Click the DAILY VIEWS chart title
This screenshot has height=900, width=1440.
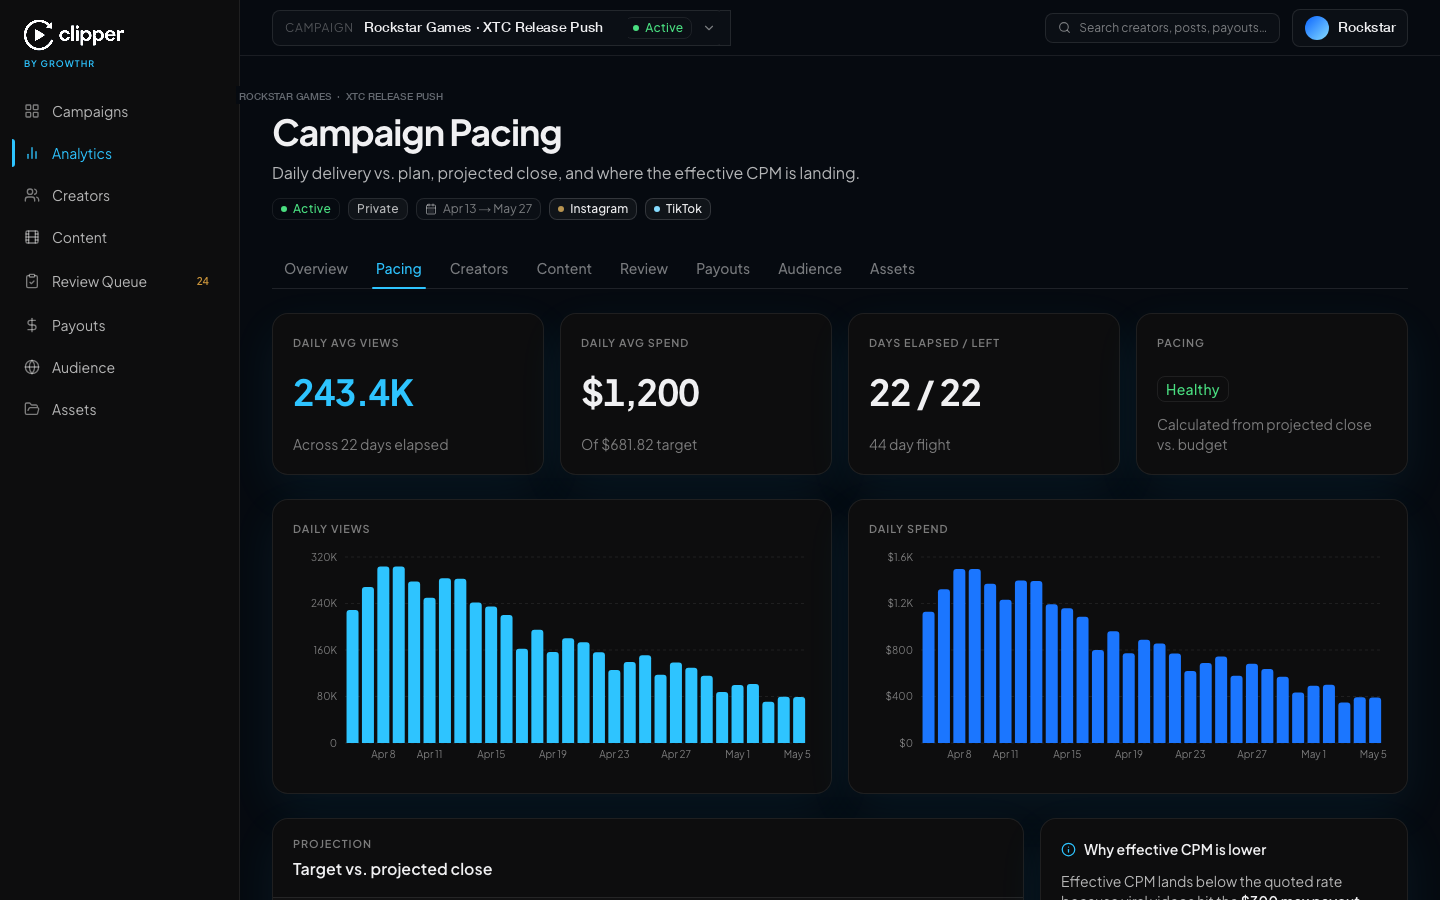coord(331,529)
